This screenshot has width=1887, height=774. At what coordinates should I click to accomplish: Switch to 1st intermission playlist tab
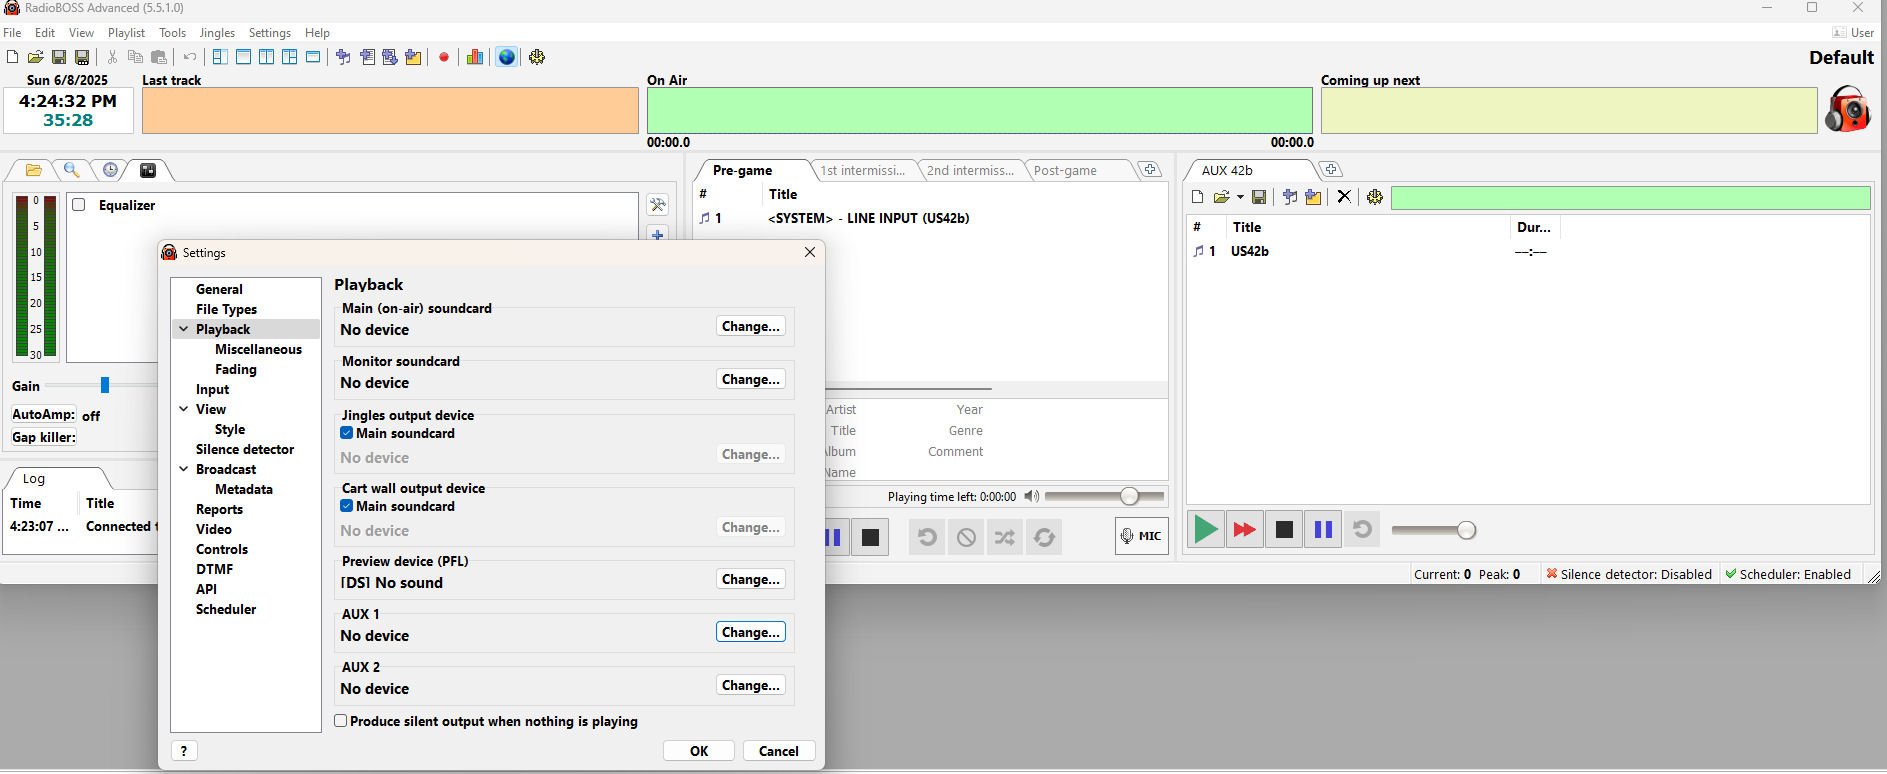pos(862,170)
